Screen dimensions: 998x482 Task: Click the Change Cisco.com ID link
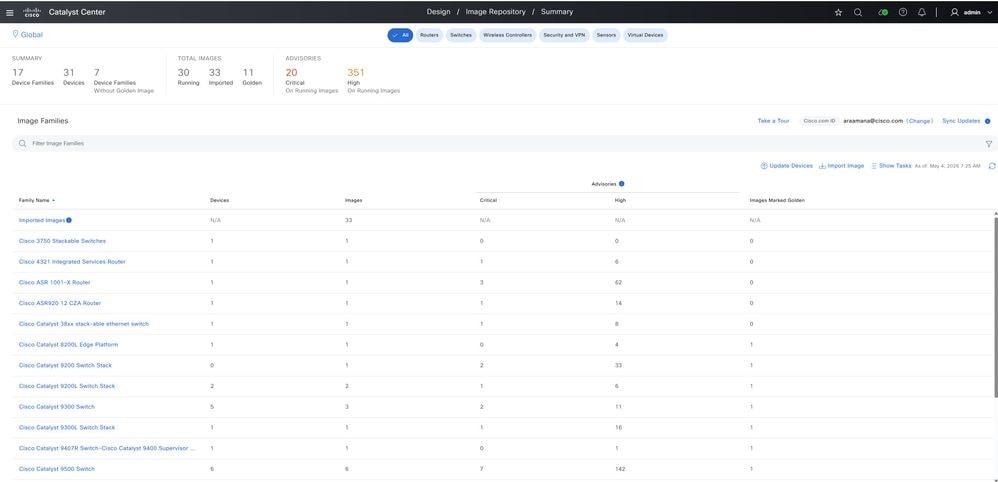[x=920, y=121]
